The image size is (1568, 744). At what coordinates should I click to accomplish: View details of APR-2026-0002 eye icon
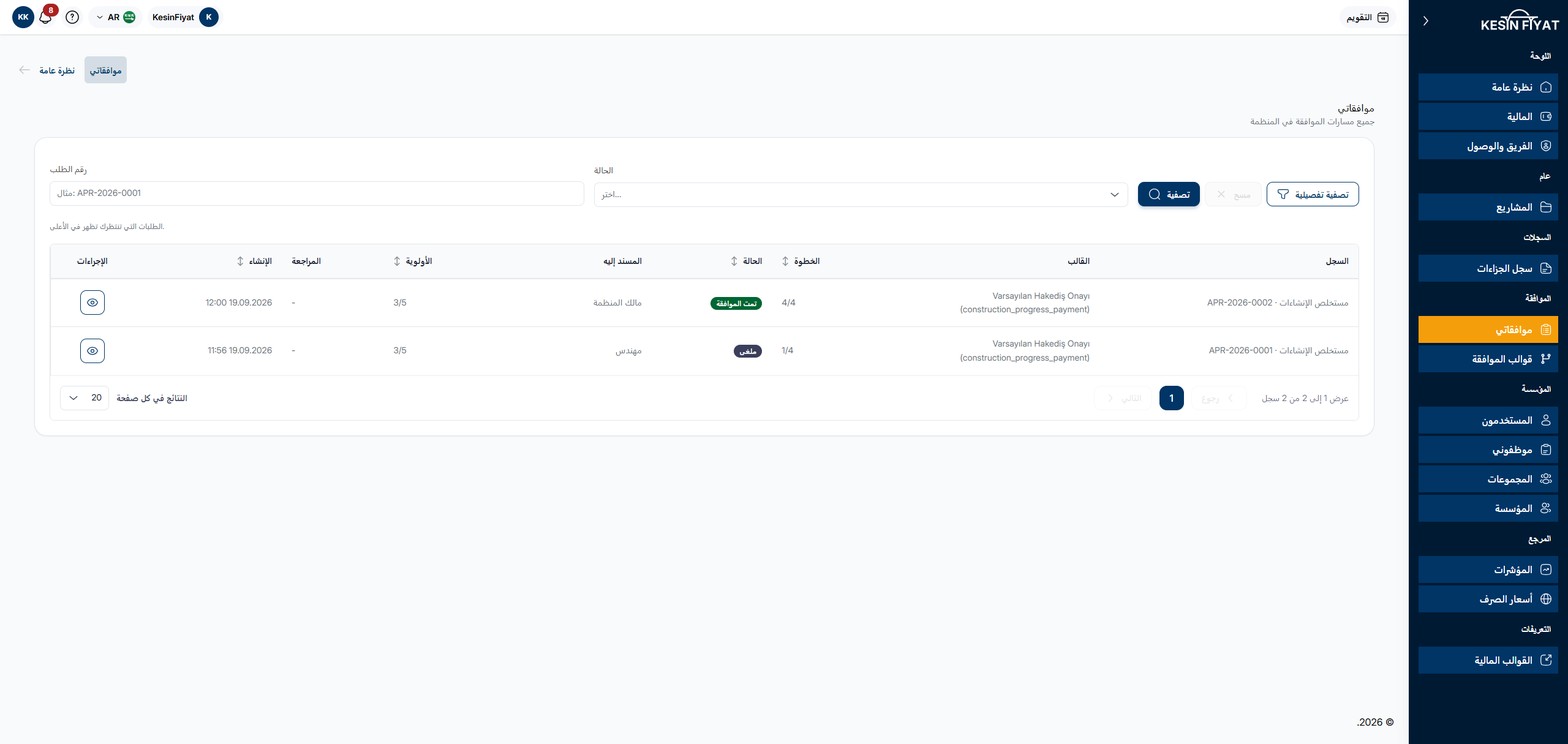click(x=92, y=302)
